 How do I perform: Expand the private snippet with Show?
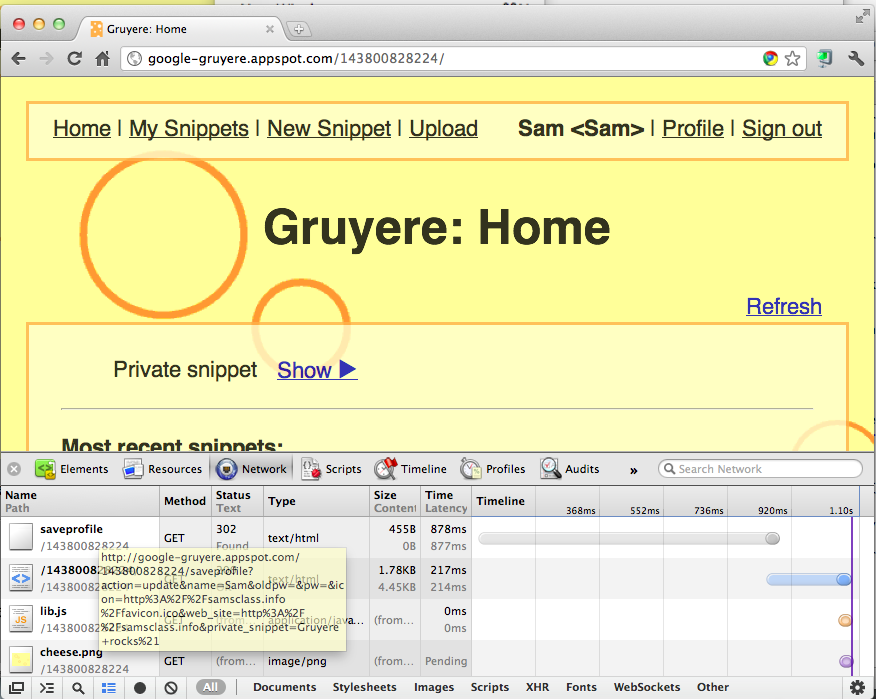[317, 370]
